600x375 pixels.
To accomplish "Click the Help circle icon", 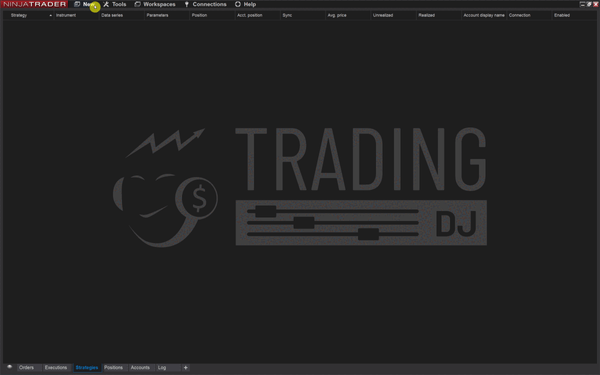I will pos(238,4).
